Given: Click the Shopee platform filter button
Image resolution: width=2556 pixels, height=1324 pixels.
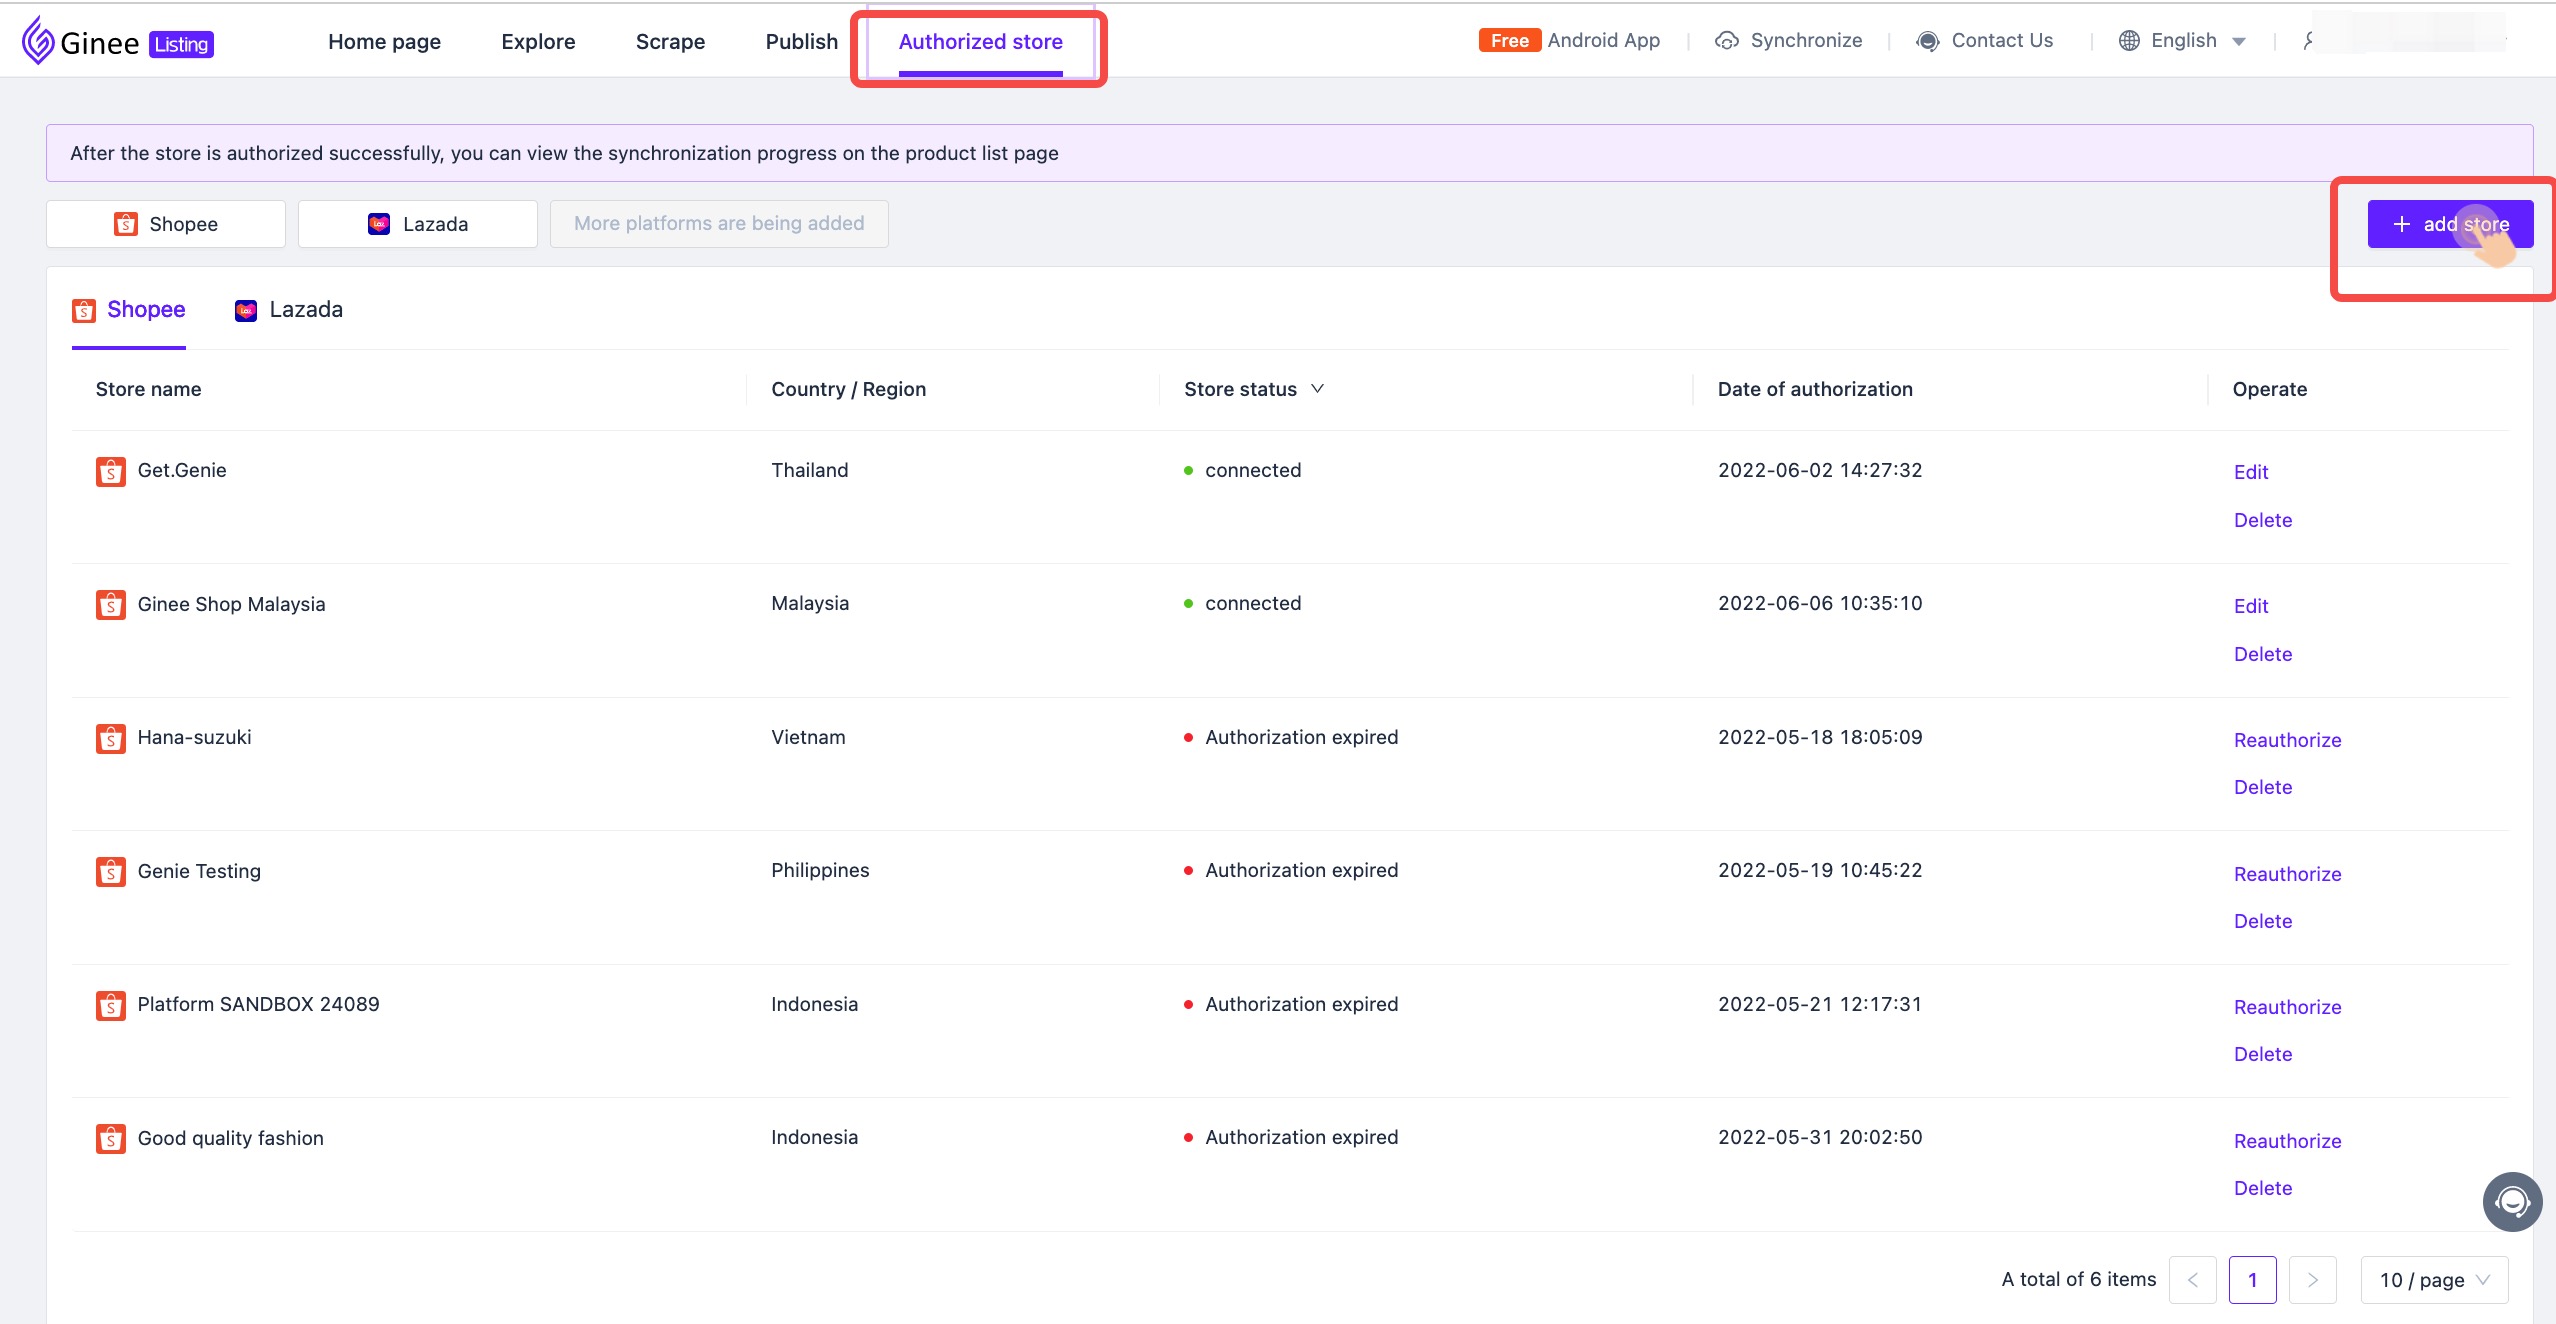Looking at the screenshot, I should click(x=166, y=224).
